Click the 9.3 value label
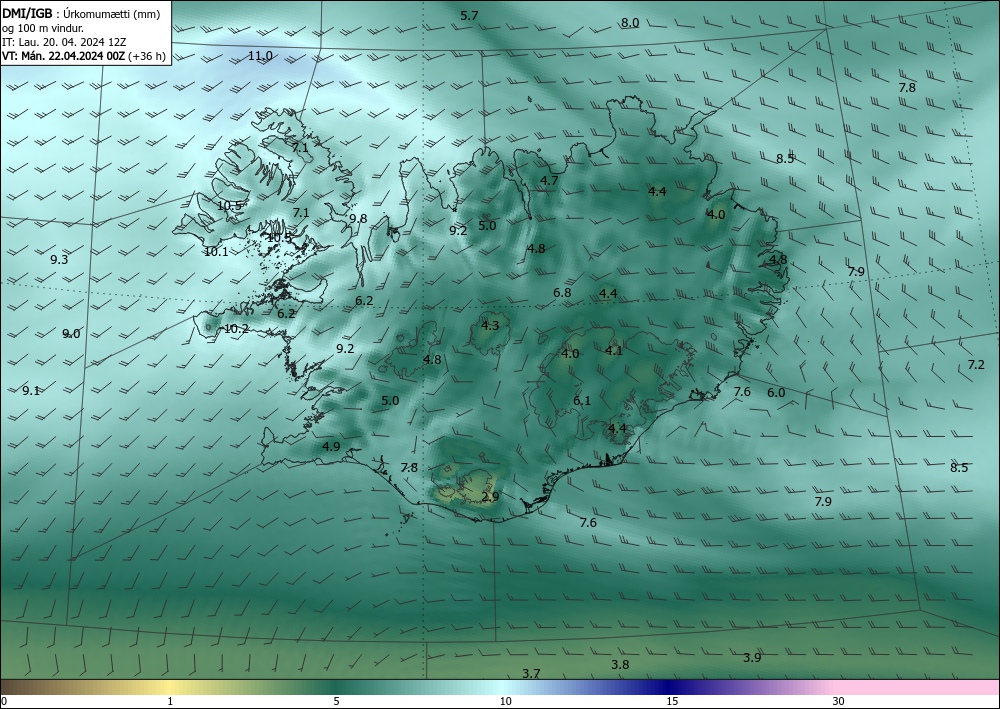 (x=59, y=259)
